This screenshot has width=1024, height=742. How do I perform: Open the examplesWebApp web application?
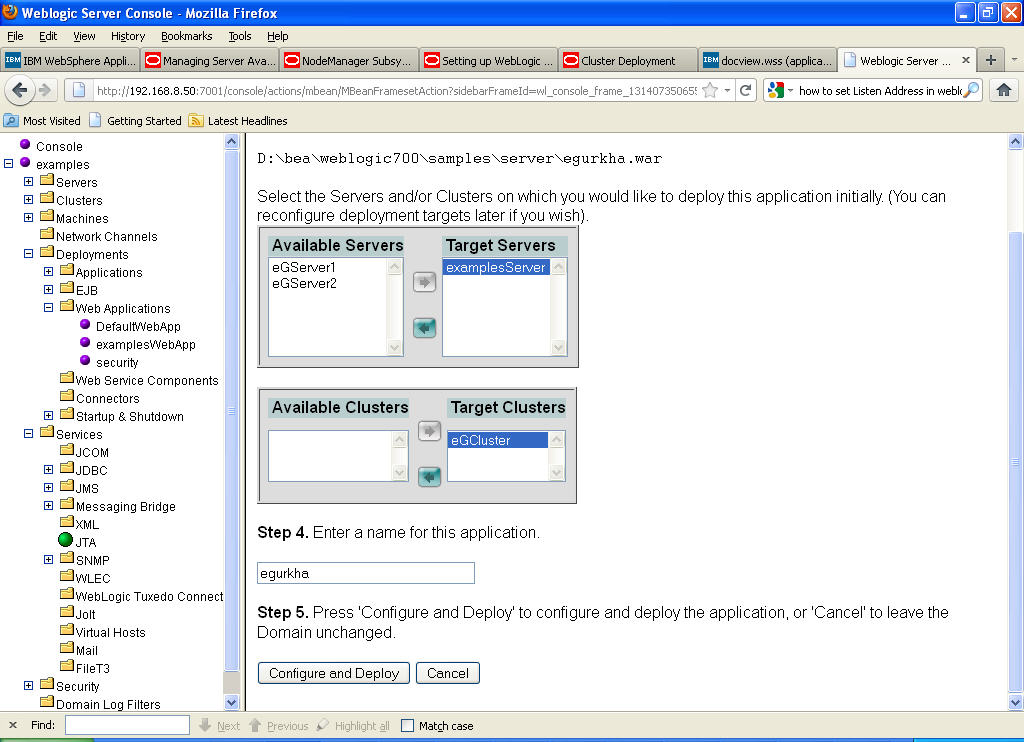[145, 344]
